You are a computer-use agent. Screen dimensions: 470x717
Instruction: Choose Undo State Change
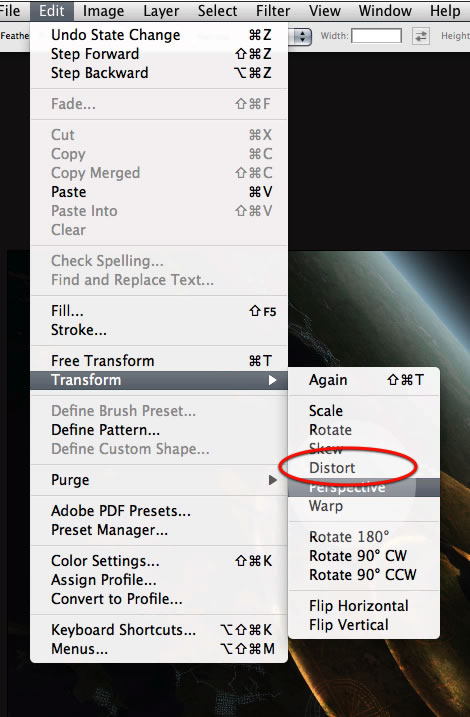(159, 35)
